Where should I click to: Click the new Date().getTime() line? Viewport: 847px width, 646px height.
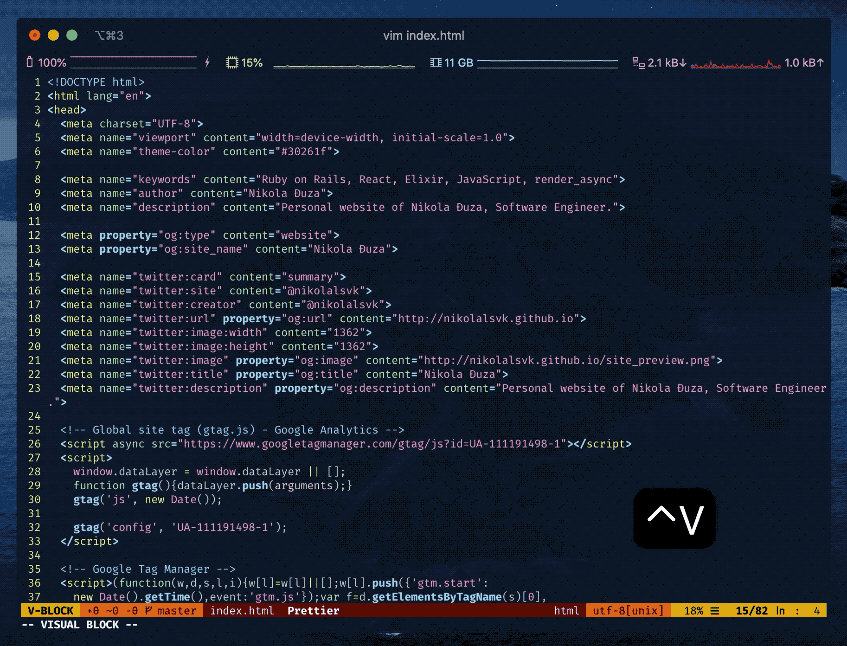pyautogui.click(x=310, y=597)
